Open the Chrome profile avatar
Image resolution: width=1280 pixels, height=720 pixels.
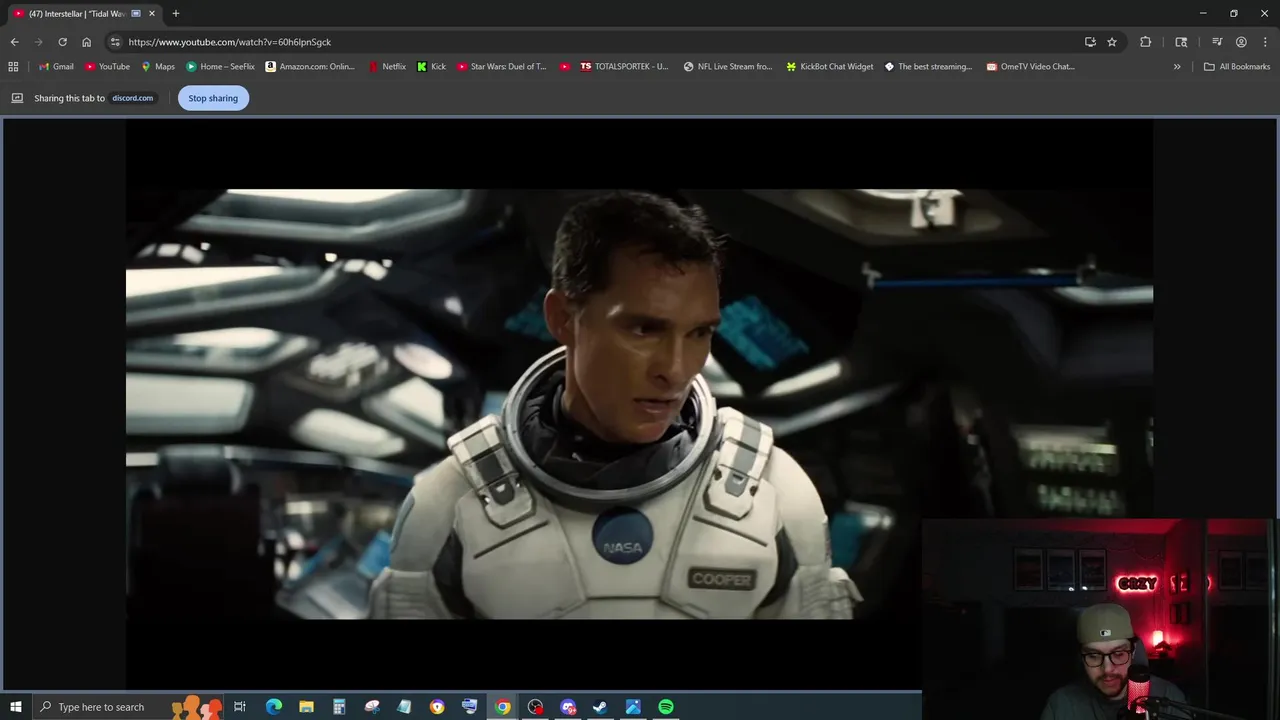[1241, 42]
